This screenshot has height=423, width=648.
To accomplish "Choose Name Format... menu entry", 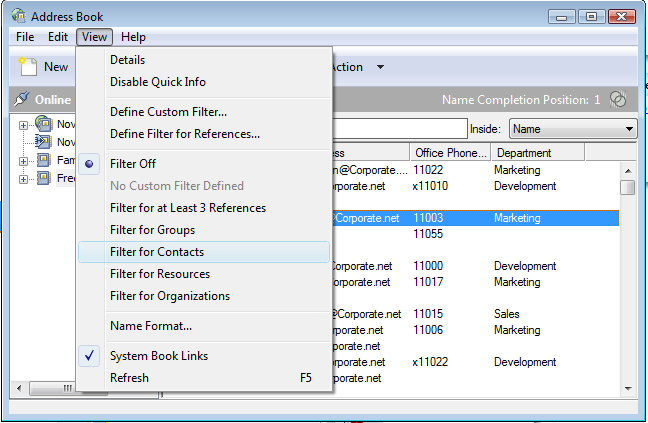I will [x=204, y=326].
